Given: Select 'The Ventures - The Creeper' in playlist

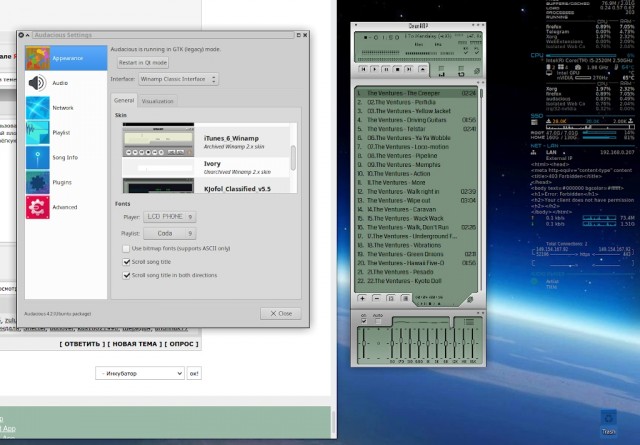Looking at the screenshot, I should [416, 93].
